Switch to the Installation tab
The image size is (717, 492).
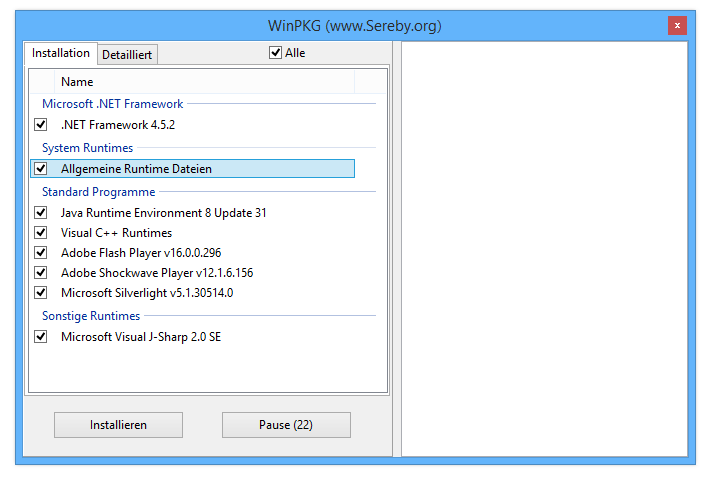click(x=60, y=53)
